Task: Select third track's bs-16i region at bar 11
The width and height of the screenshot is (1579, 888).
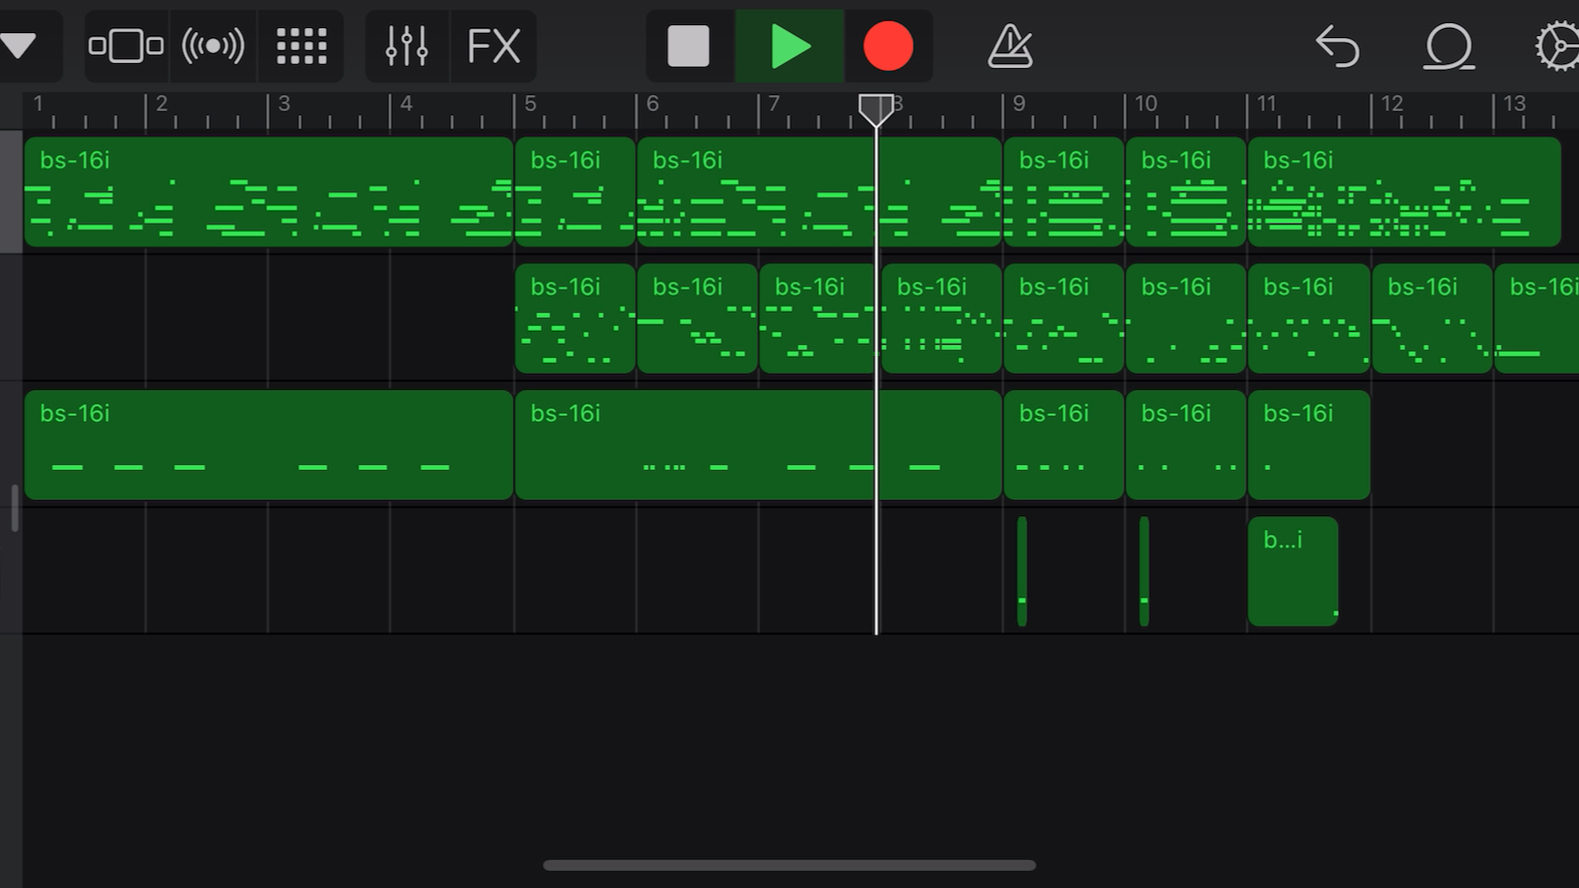Action: click(1309, 445)
